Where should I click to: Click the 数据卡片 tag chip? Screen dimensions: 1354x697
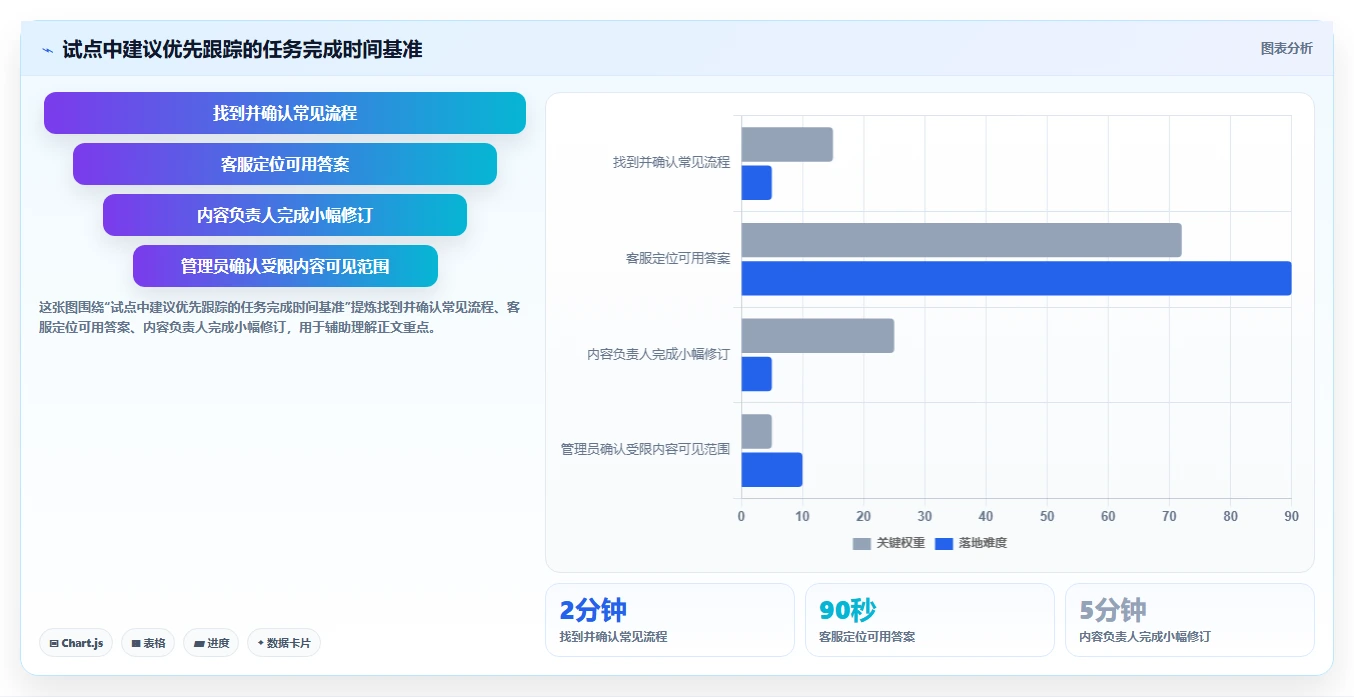pos(284,643)
